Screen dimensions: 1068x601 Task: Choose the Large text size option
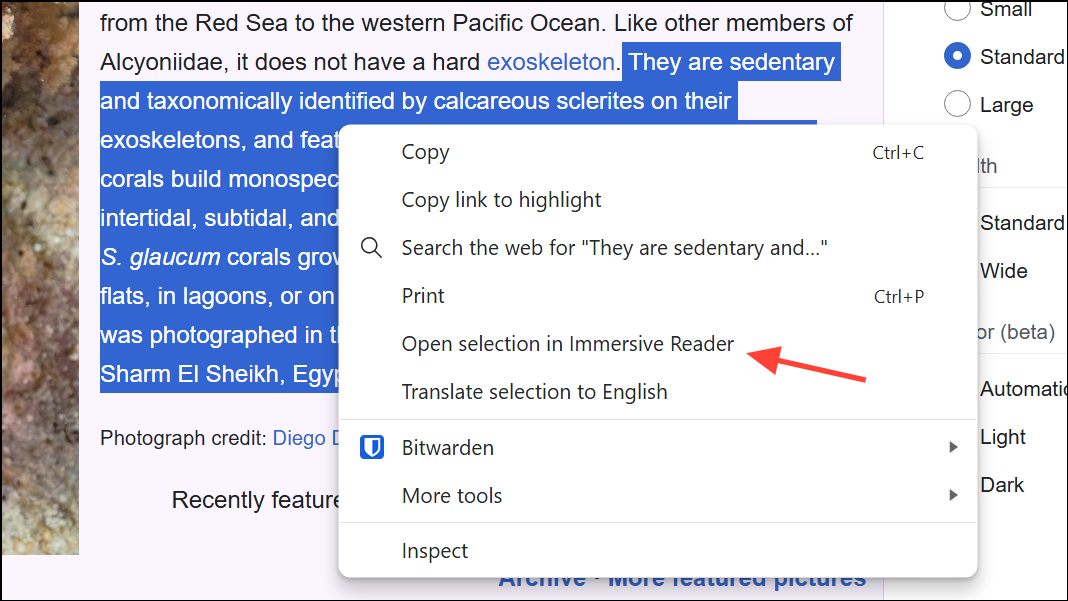(x=957, y=104)
